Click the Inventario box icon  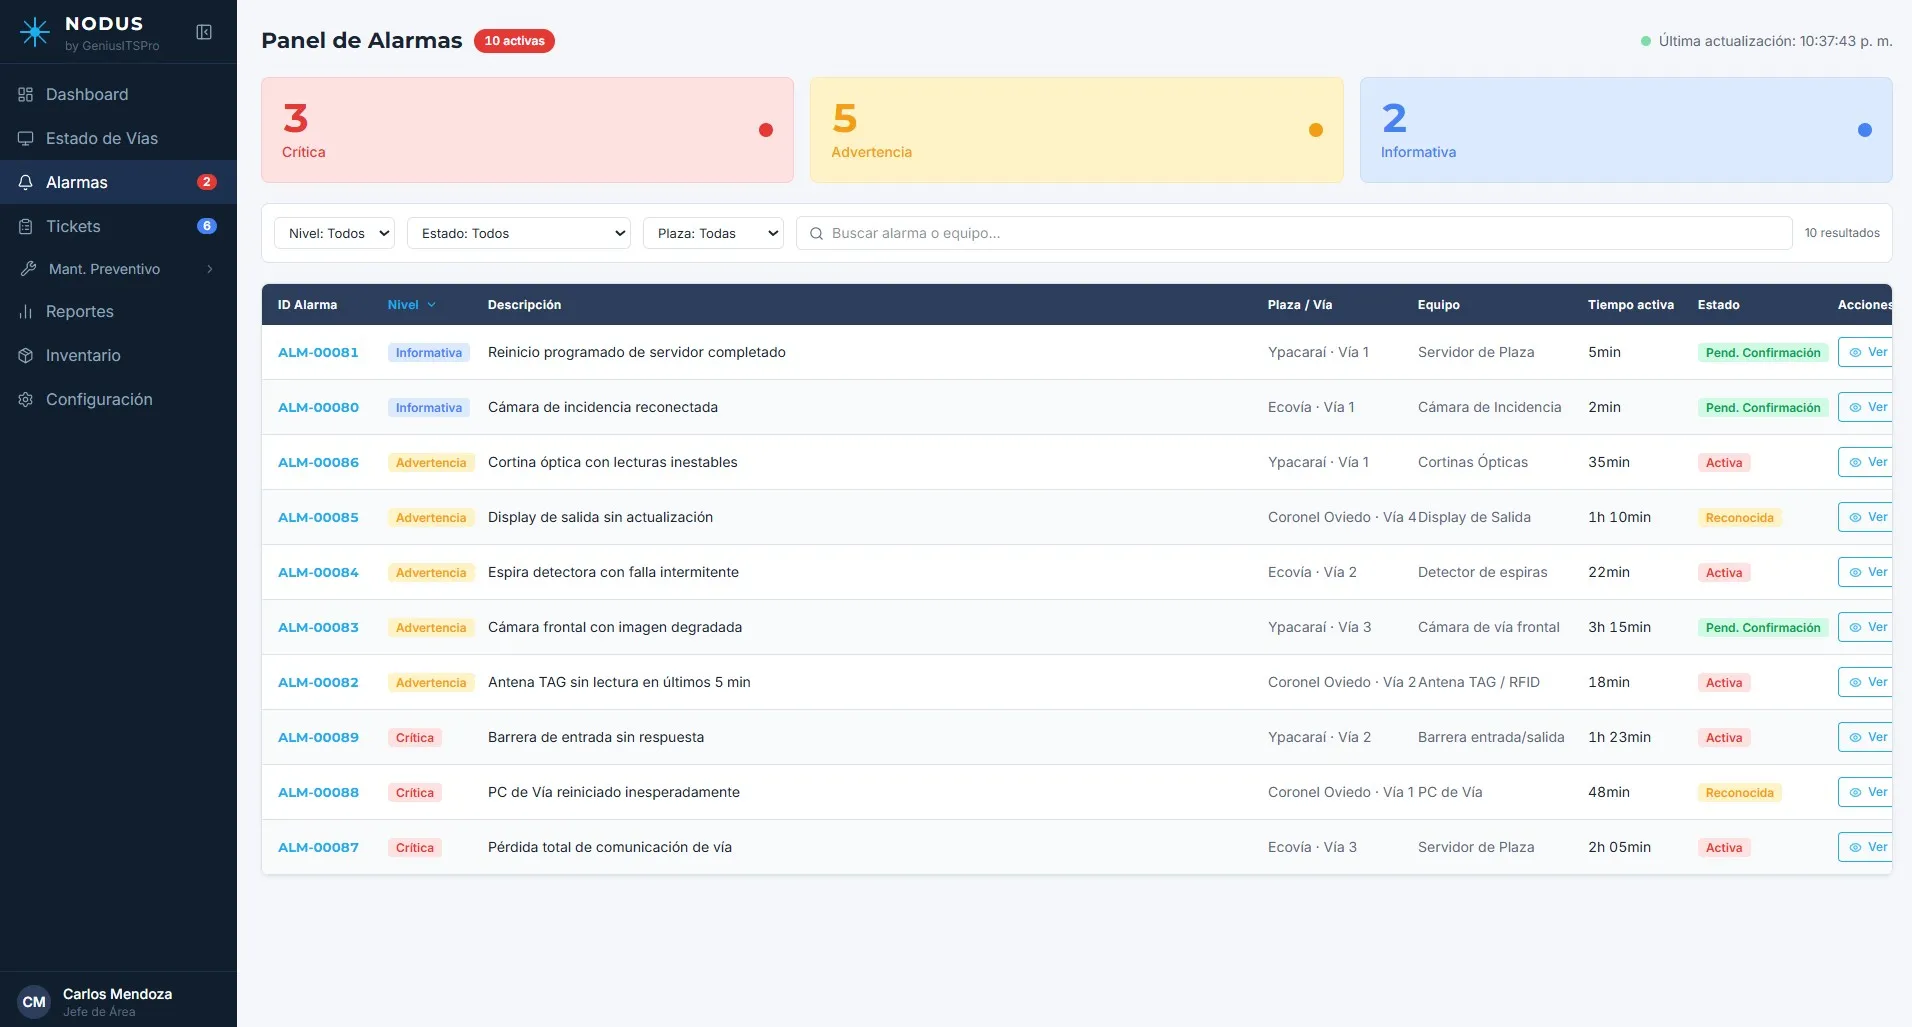[26, 355]
